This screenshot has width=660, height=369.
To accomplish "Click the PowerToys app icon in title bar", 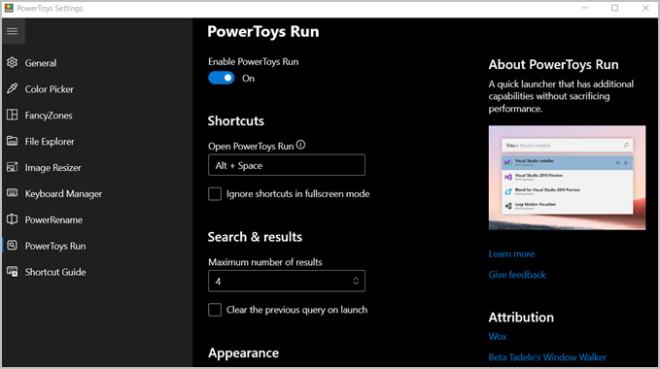I will click(x=9, y=8).
